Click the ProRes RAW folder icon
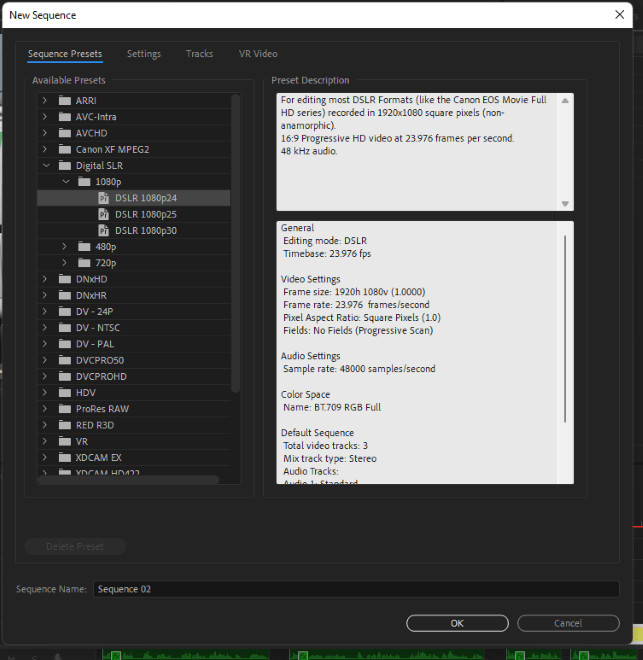This screenshot has width=643, height=660. click(x=65, y=409)
